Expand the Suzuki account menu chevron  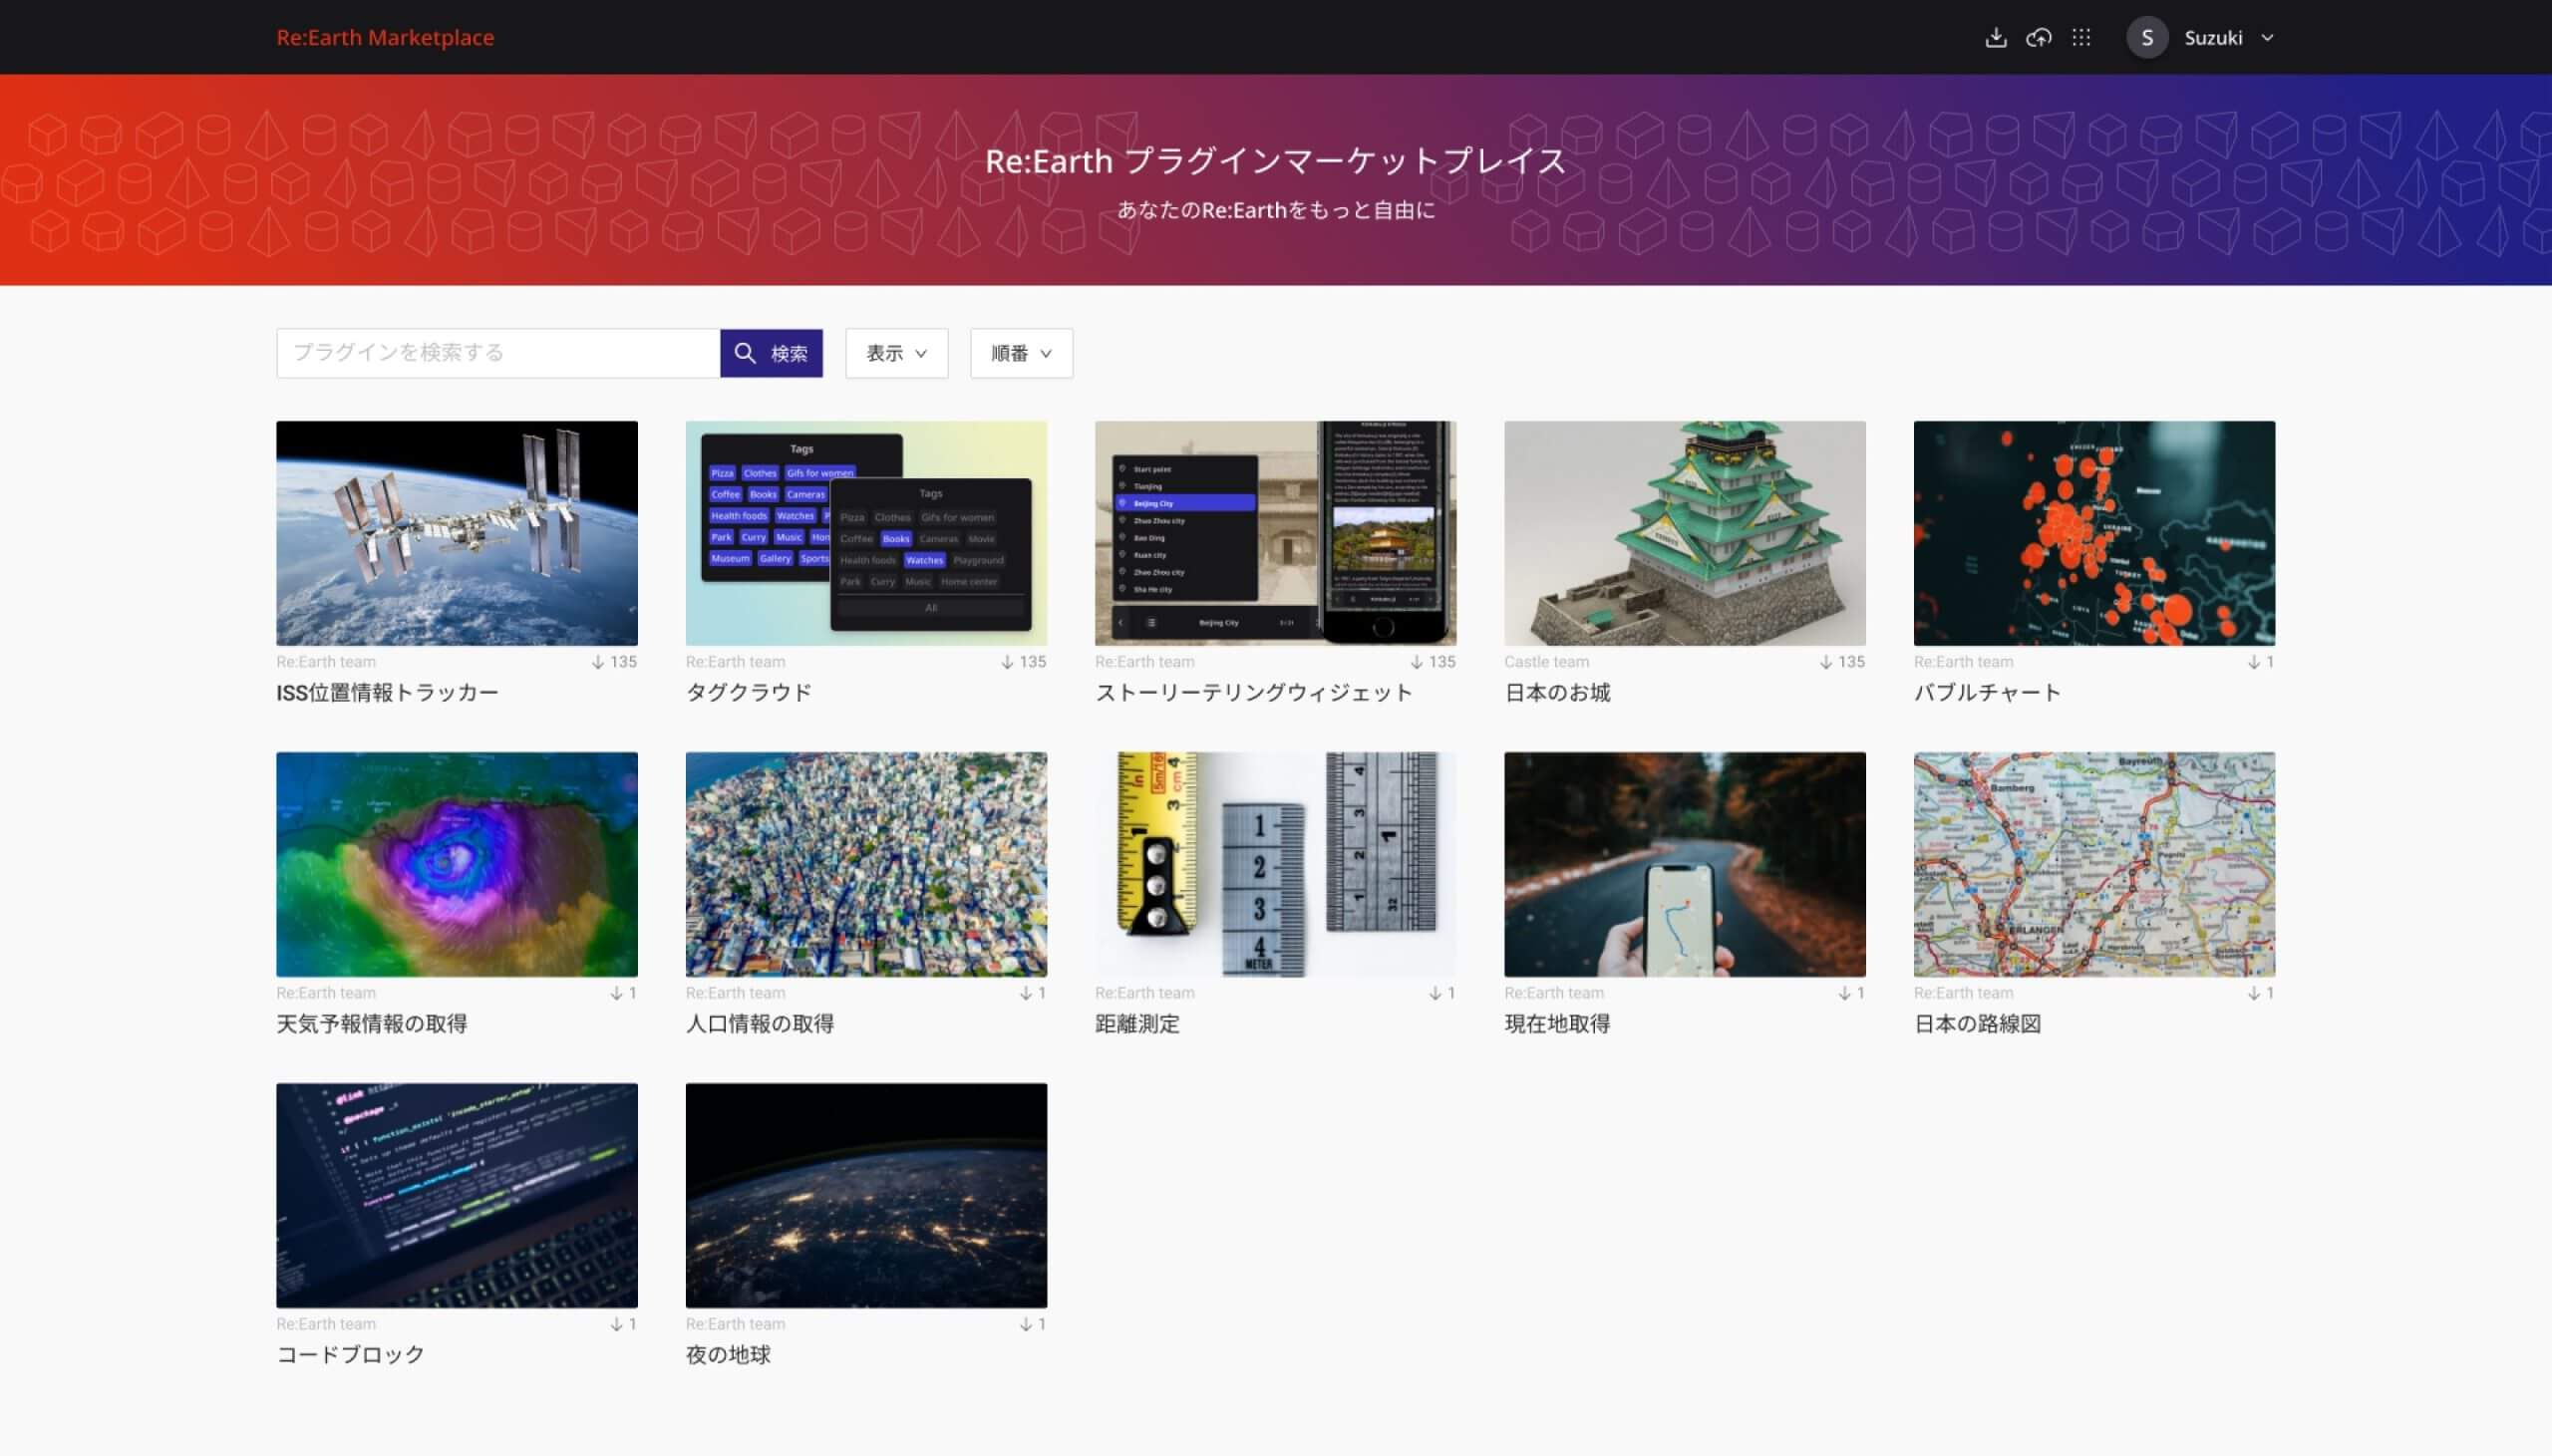point(2267,38)
